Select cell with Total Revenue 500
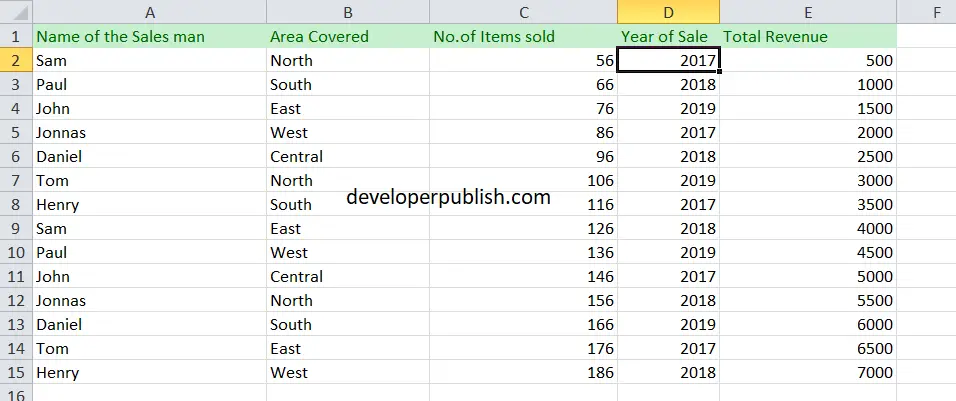Viewport: 956px width, 401px height. pos(808,60)
